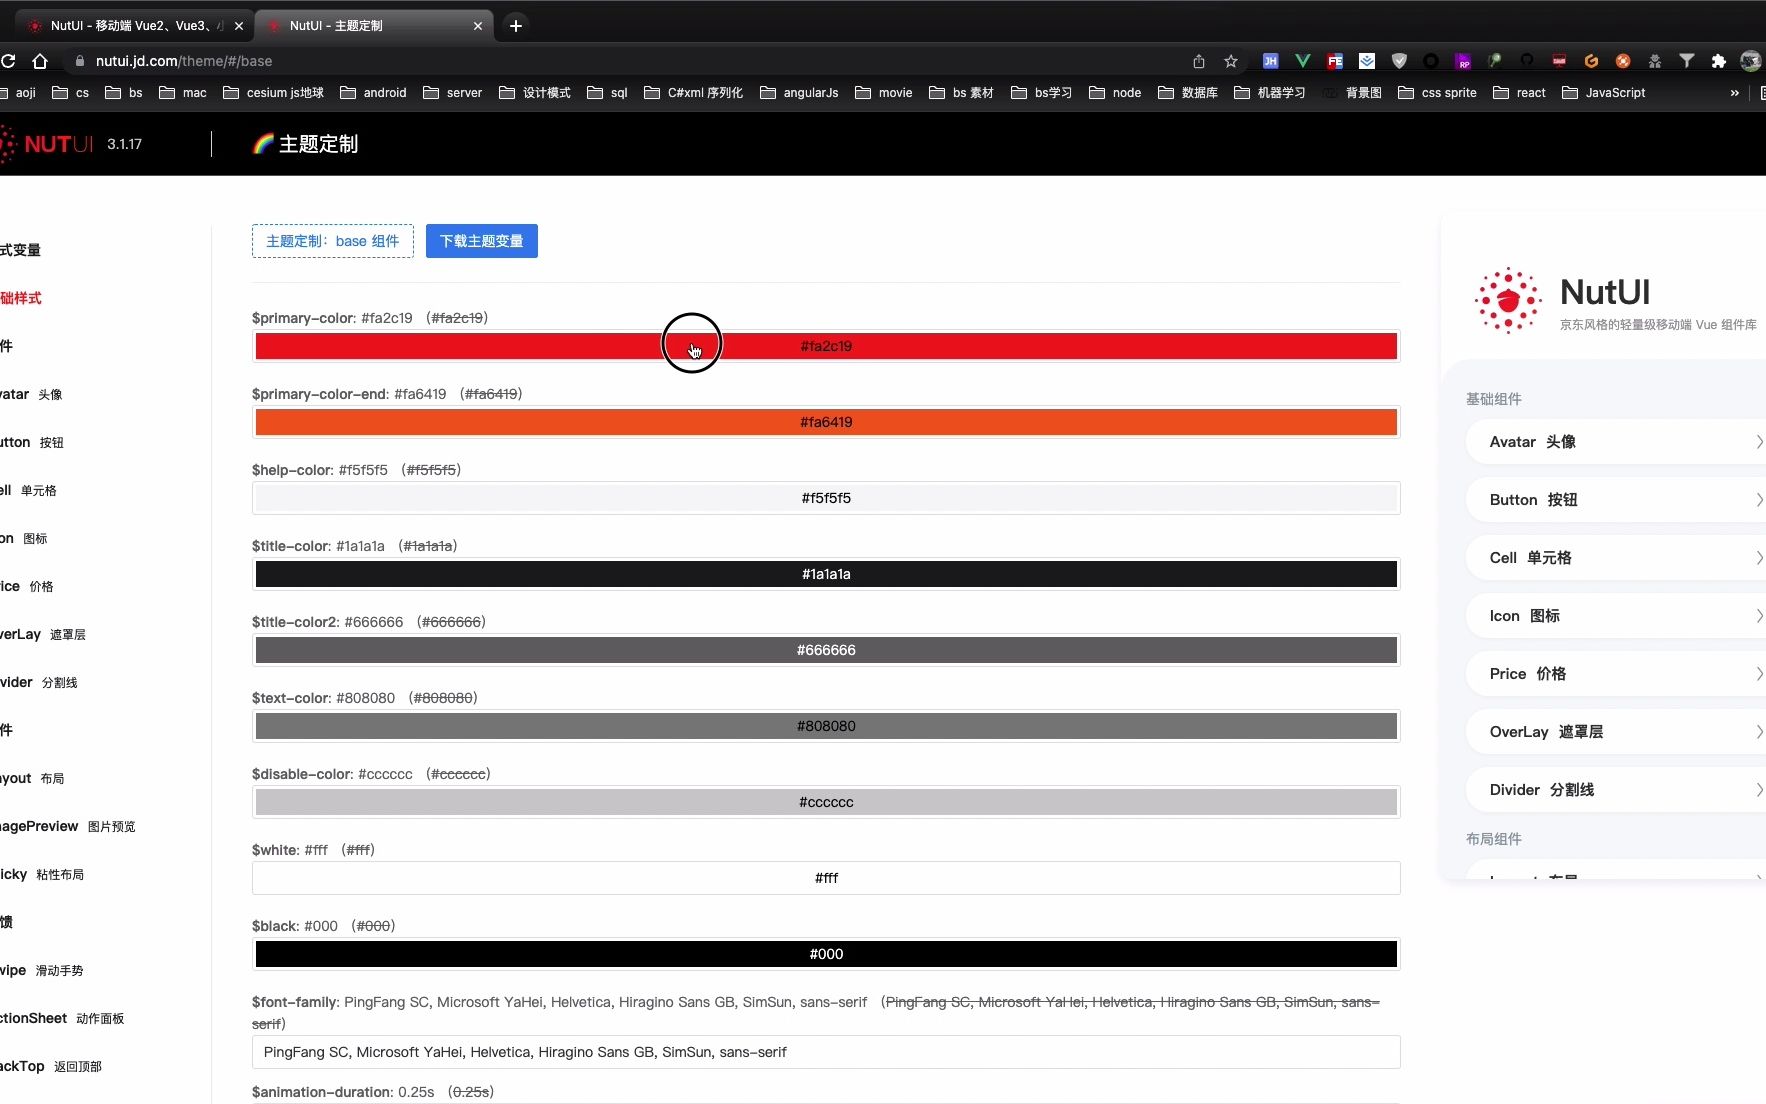The image size is (1766, 1104).
Task: Open ImagePreview 图片预览 in the left sidebar
Action: coord(68,826)
